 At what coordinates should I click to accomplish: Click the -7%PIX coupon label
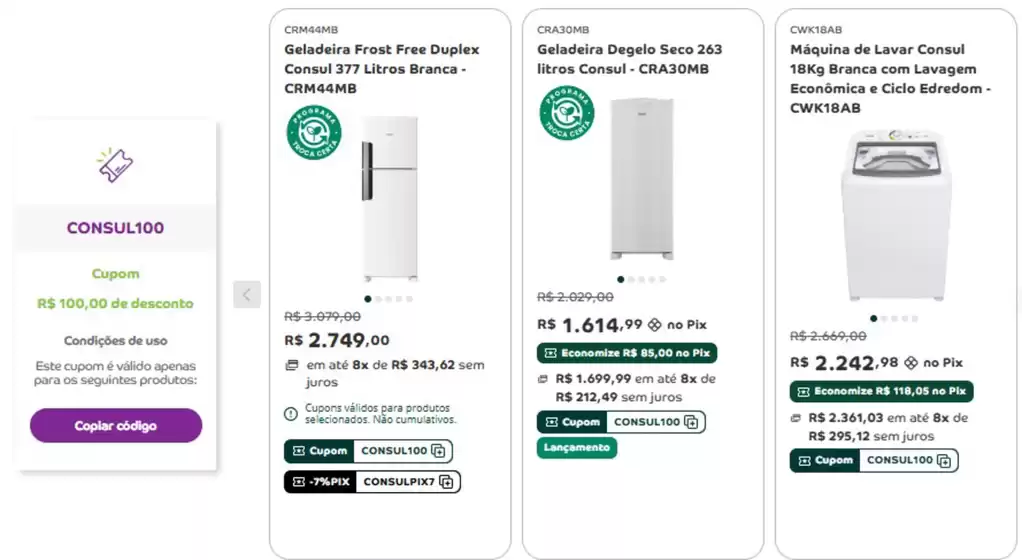pyautogui.click(x=320, y=482)
